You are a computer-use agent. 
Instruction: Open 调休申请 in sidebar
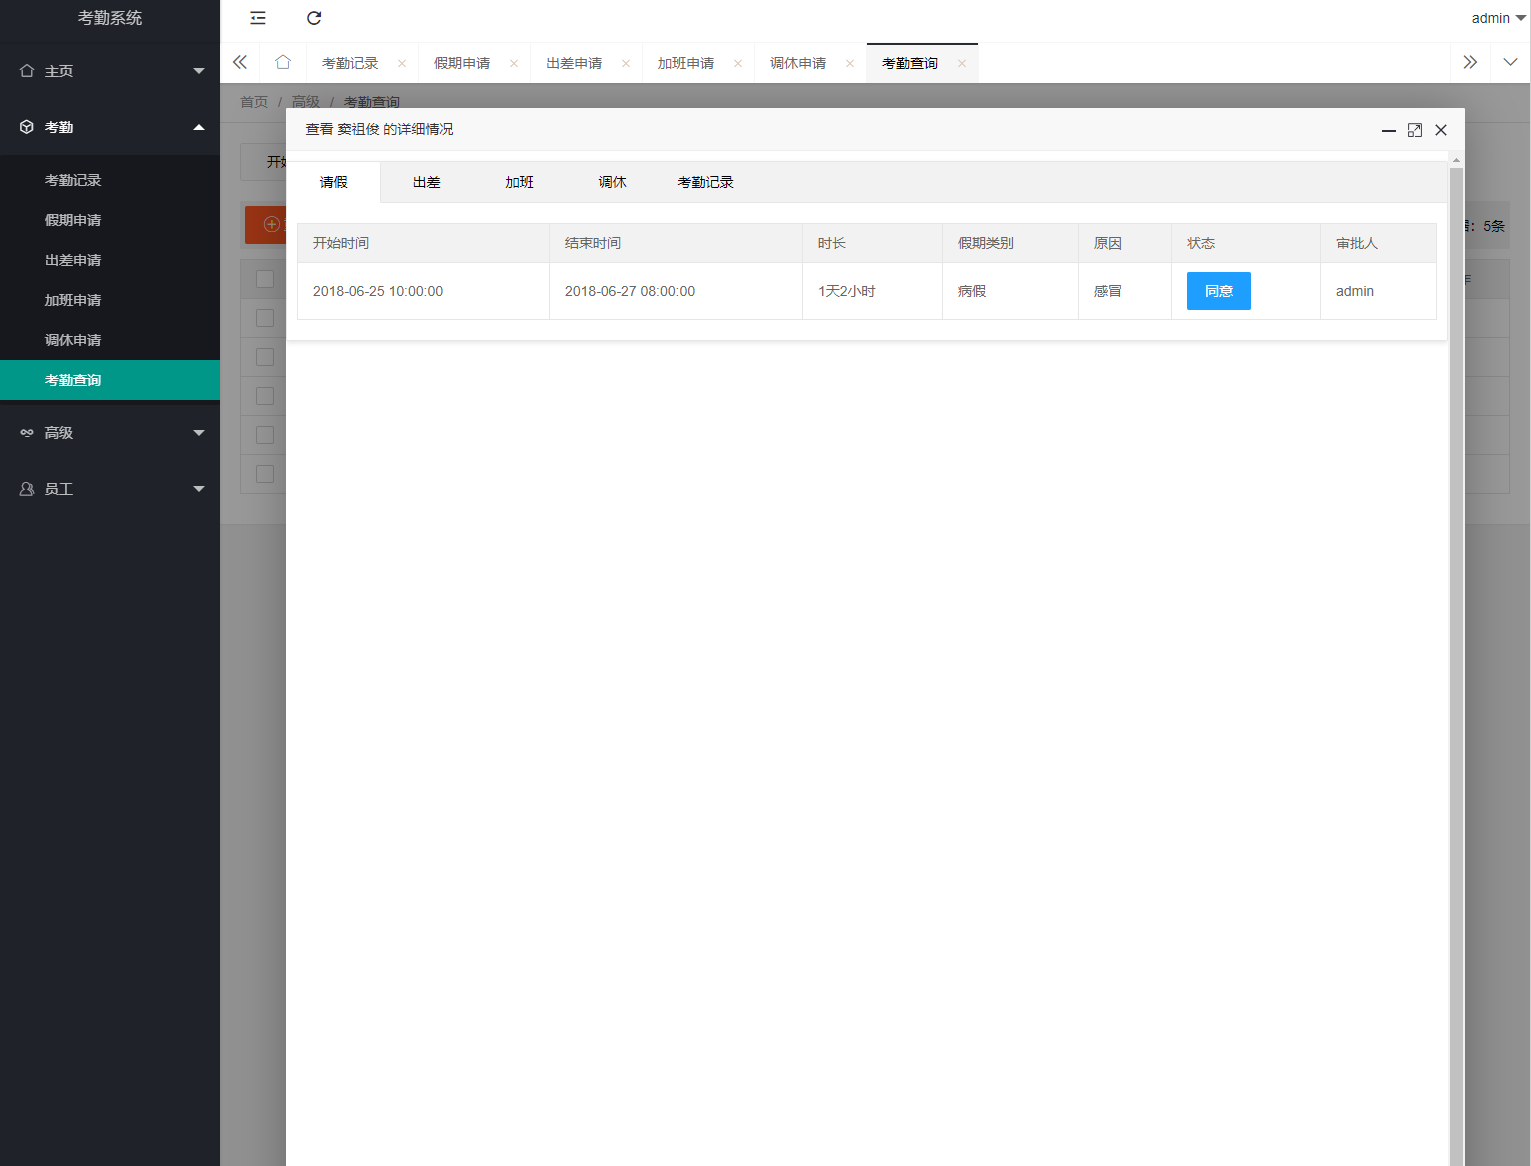tap(110, 340)
